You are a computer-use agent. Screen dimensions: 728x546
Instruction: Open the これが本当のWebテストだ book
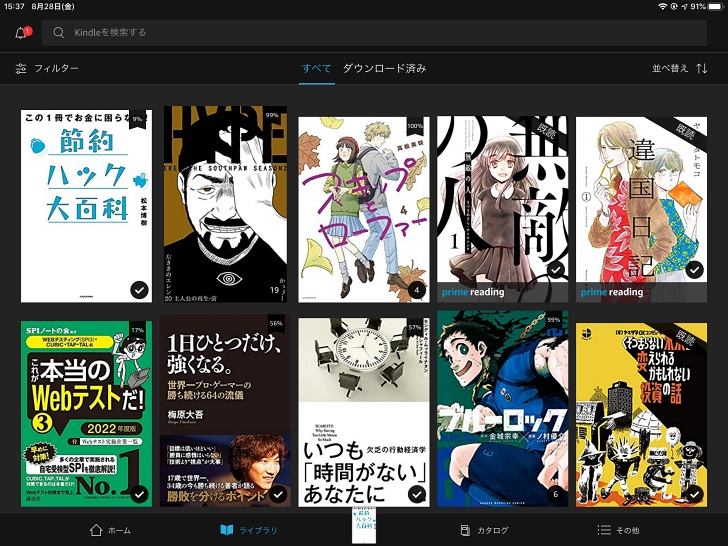[x=86, y=414]
